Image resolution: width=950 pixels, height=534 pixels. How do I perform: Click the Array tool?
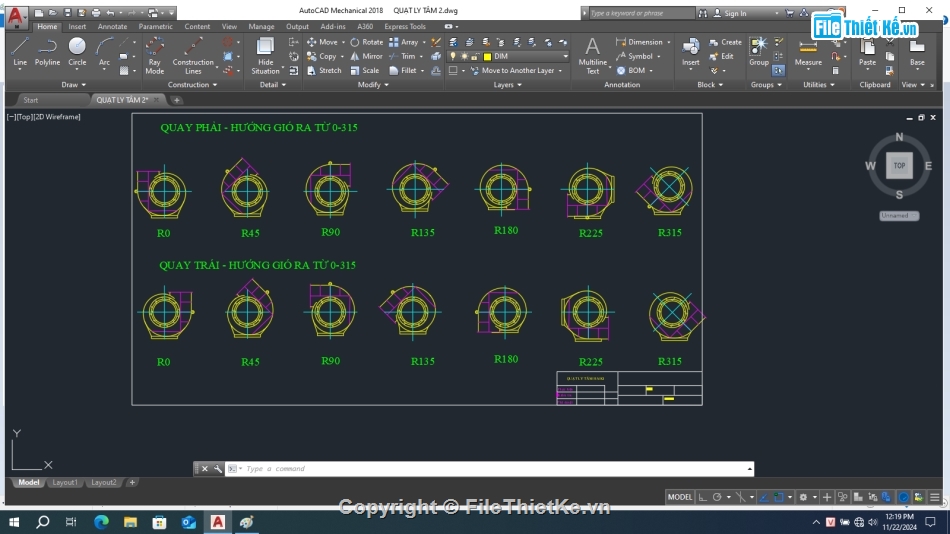tap(404, 42)
